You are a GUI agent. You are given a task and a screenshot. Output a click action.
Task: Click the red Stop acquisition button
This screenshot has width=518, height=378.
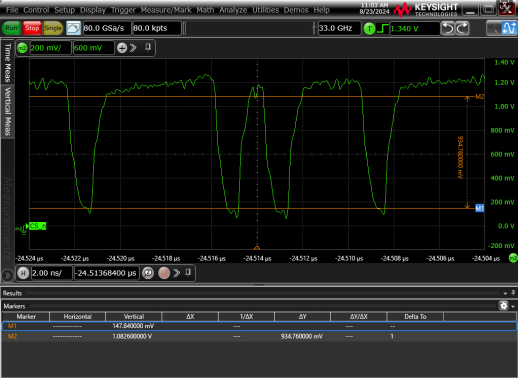(32, 28)
